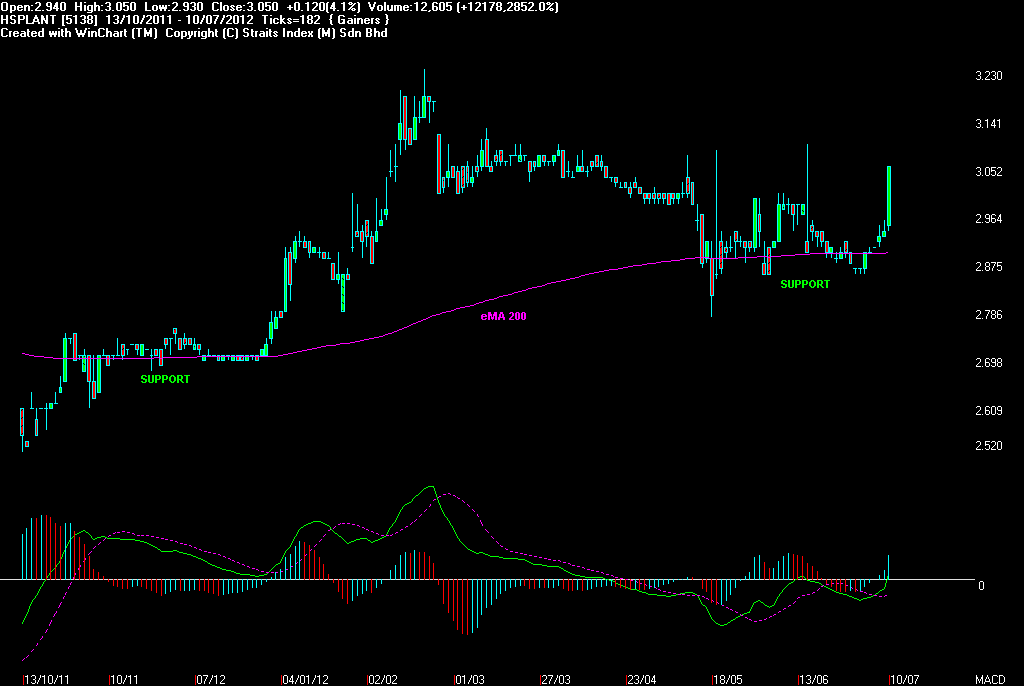Viewport: 1024px width, 686px height.
Task: Click the Low:2.930 header value
Action: pyautogui.click(x=174, y=7)
